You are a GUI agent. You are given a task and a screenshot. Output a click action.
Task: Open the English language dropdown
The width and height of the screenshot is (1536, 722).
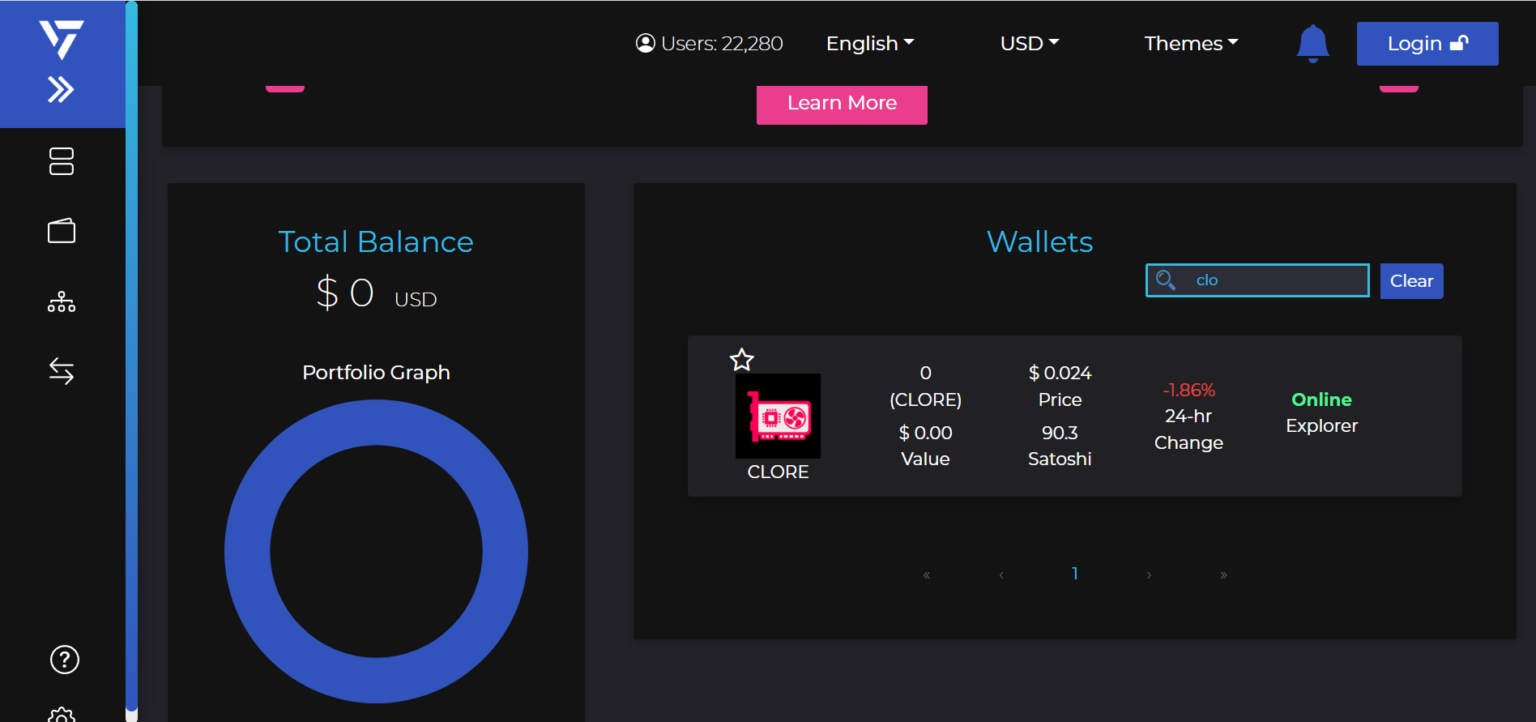click(x=868, y=43)
